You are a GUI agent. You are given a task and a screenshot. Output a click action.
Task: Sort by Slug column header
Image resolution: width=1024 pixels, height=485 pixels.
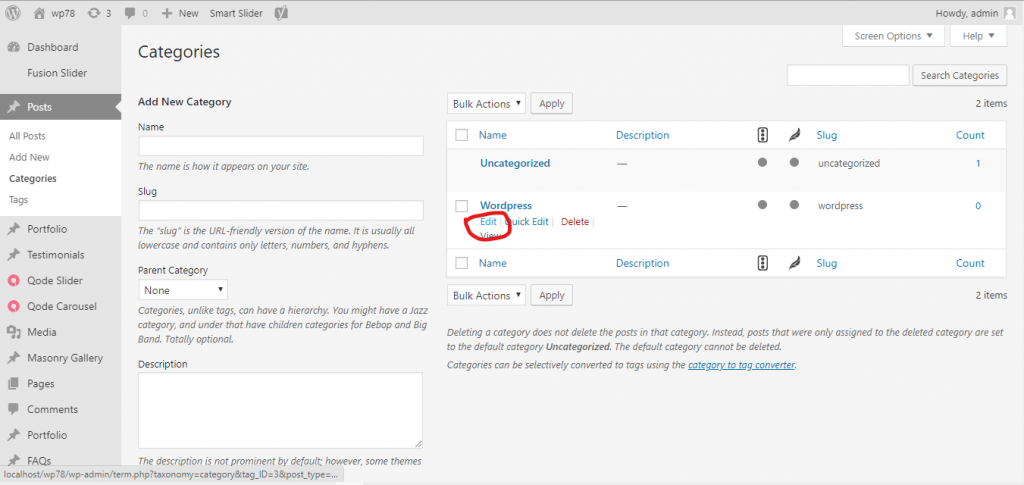click(x=827, y=135)
